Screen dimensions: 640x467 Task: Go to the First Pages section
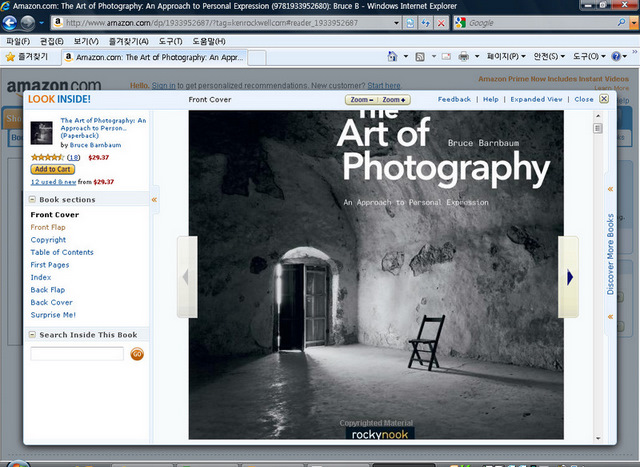[x=50, y=265]
